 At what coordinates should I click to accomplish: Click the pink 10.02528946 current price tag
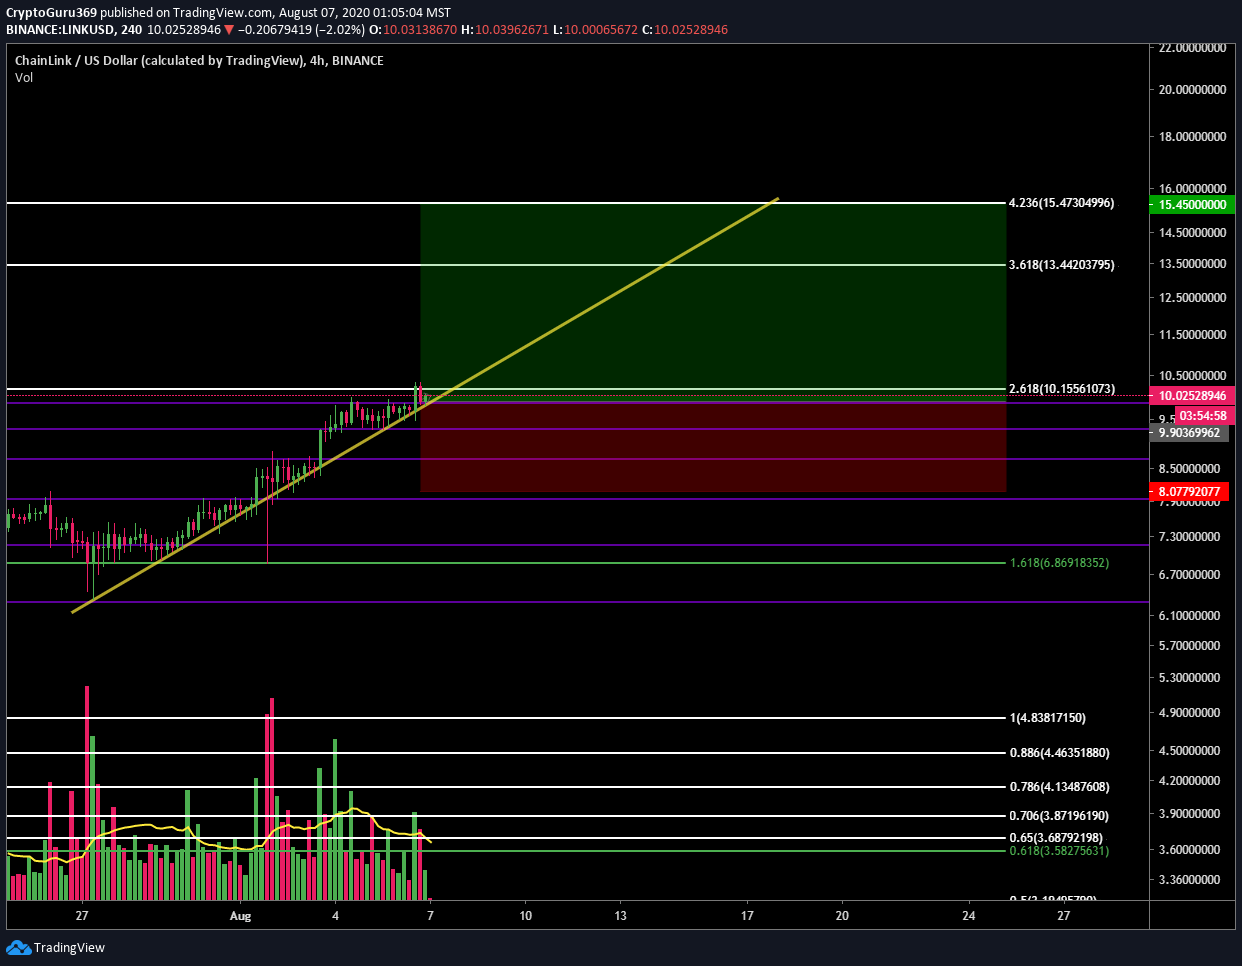pos(1192,396)
